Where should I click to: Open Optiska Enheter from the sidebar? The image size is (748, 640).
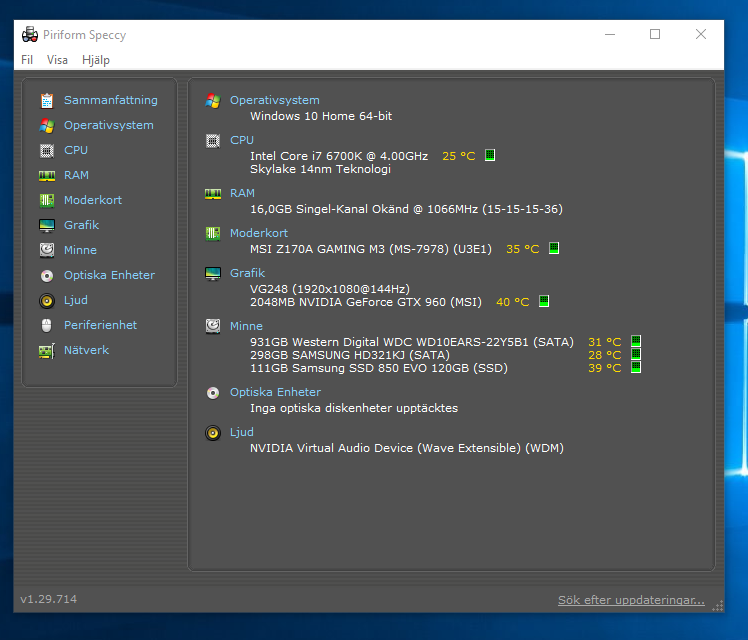pos(110,275)
